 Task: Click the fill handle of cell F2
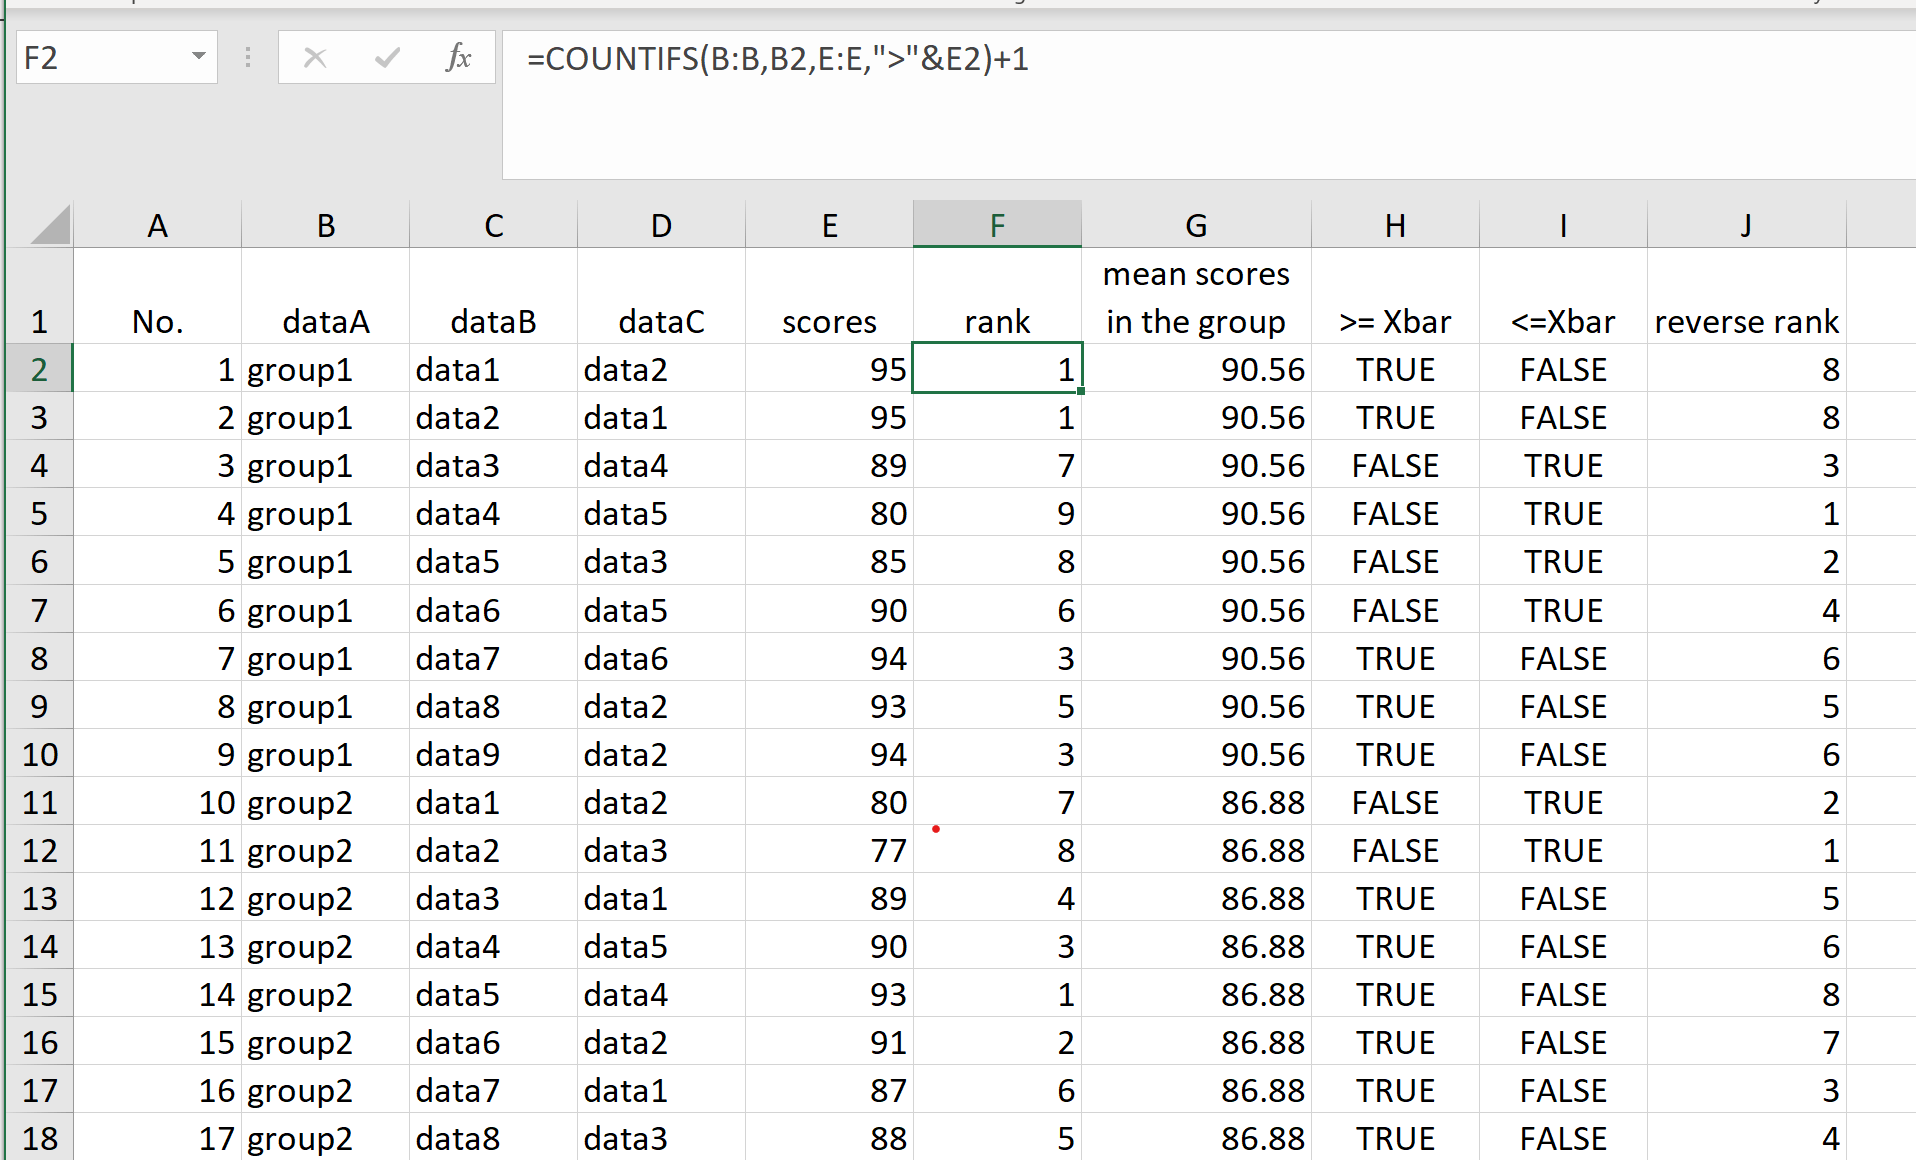pos(1081,391)
